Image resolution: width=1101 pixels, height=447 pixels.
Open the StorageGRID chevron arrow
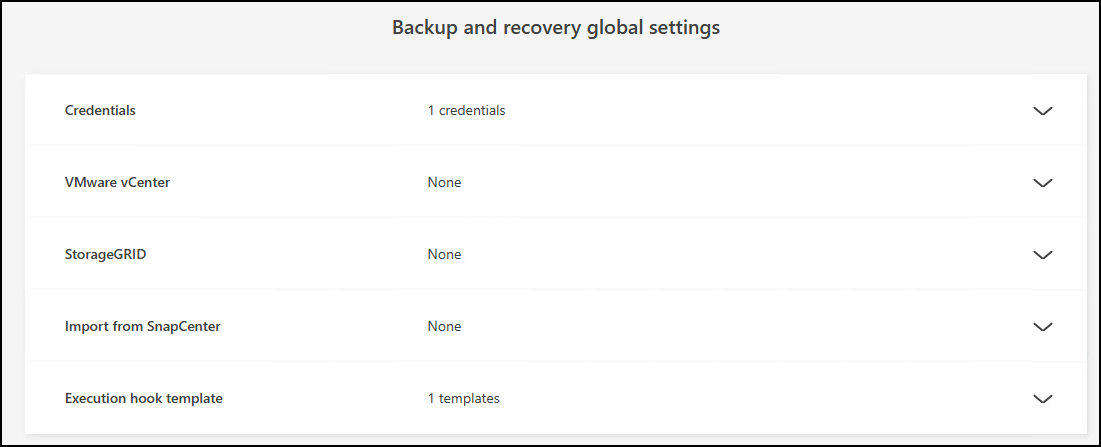pos(1043,255)
